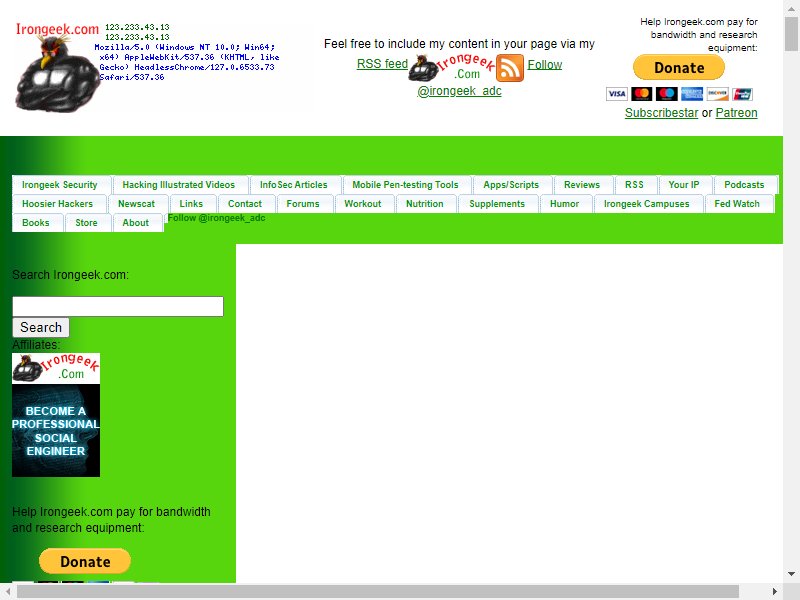
Task: Switch to the Reviews tab
Action: pos(582,185)
